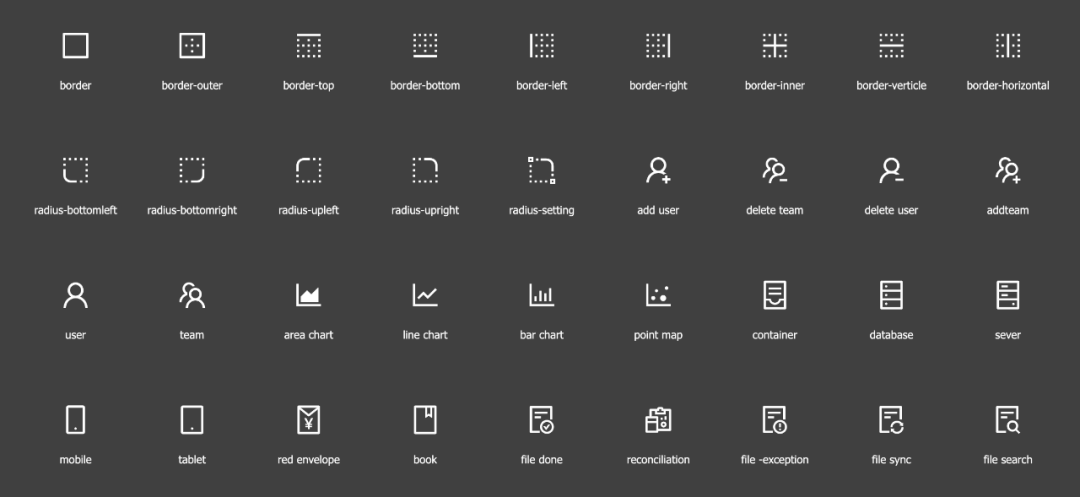Click the "area chart" text label
This screenshot has height=497, width=1080.
(309, 335)
